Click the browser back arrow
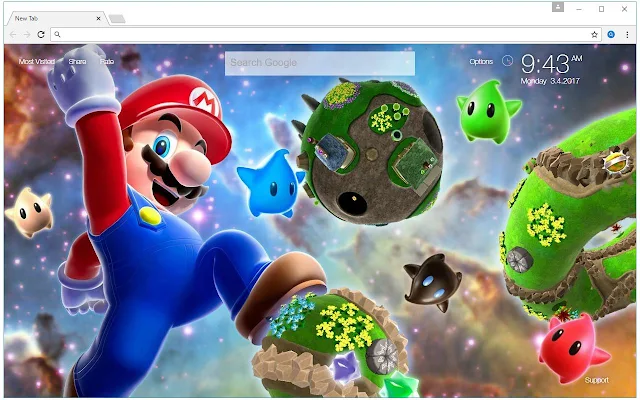The width and height of the screenshot is (640, 400). click(13, 35)
